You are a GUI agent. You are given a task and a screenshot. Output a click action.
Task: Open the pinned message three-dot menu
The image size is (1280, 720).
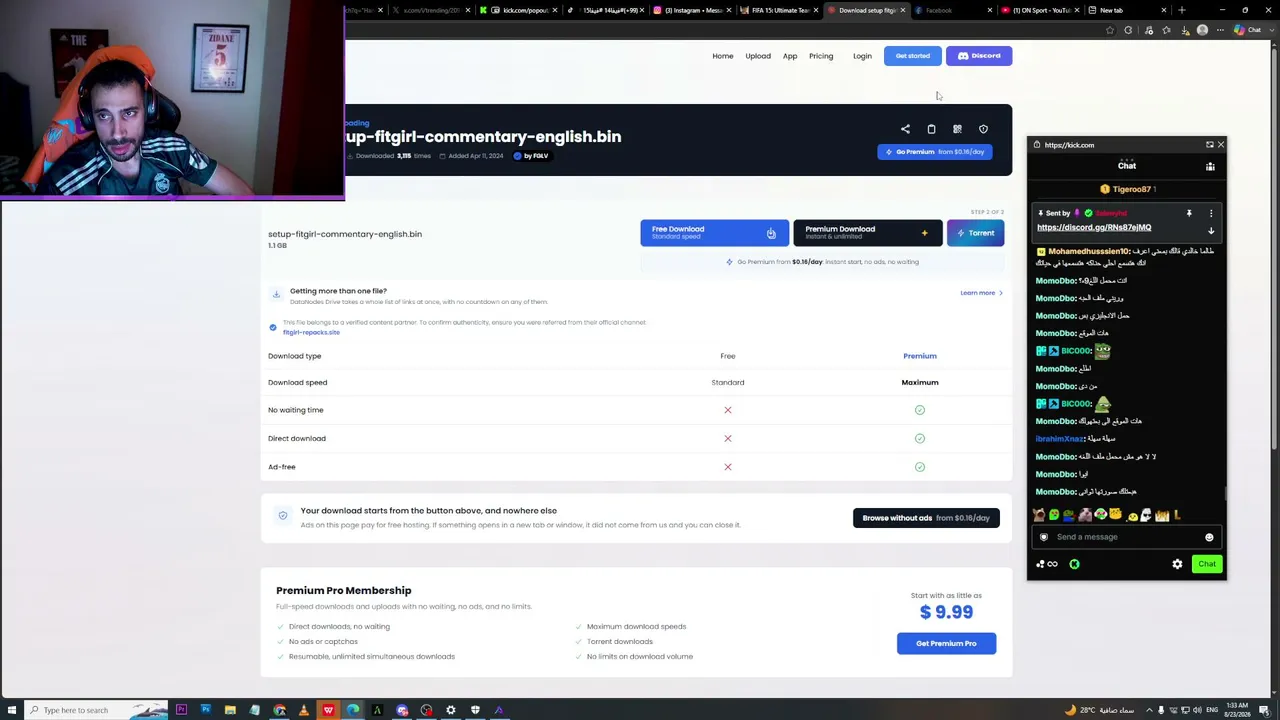(x=1211, y=213)
